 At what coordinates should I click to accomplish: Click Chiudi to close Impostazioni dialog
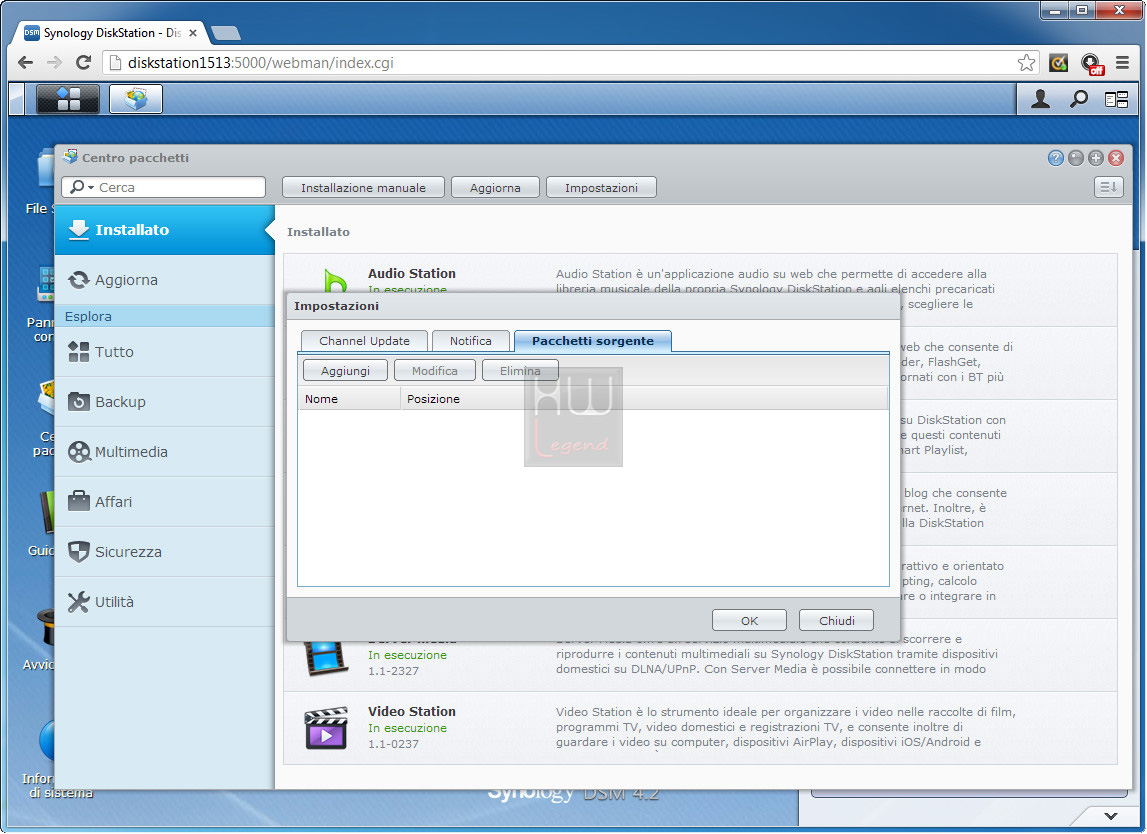tap(836, 620)
